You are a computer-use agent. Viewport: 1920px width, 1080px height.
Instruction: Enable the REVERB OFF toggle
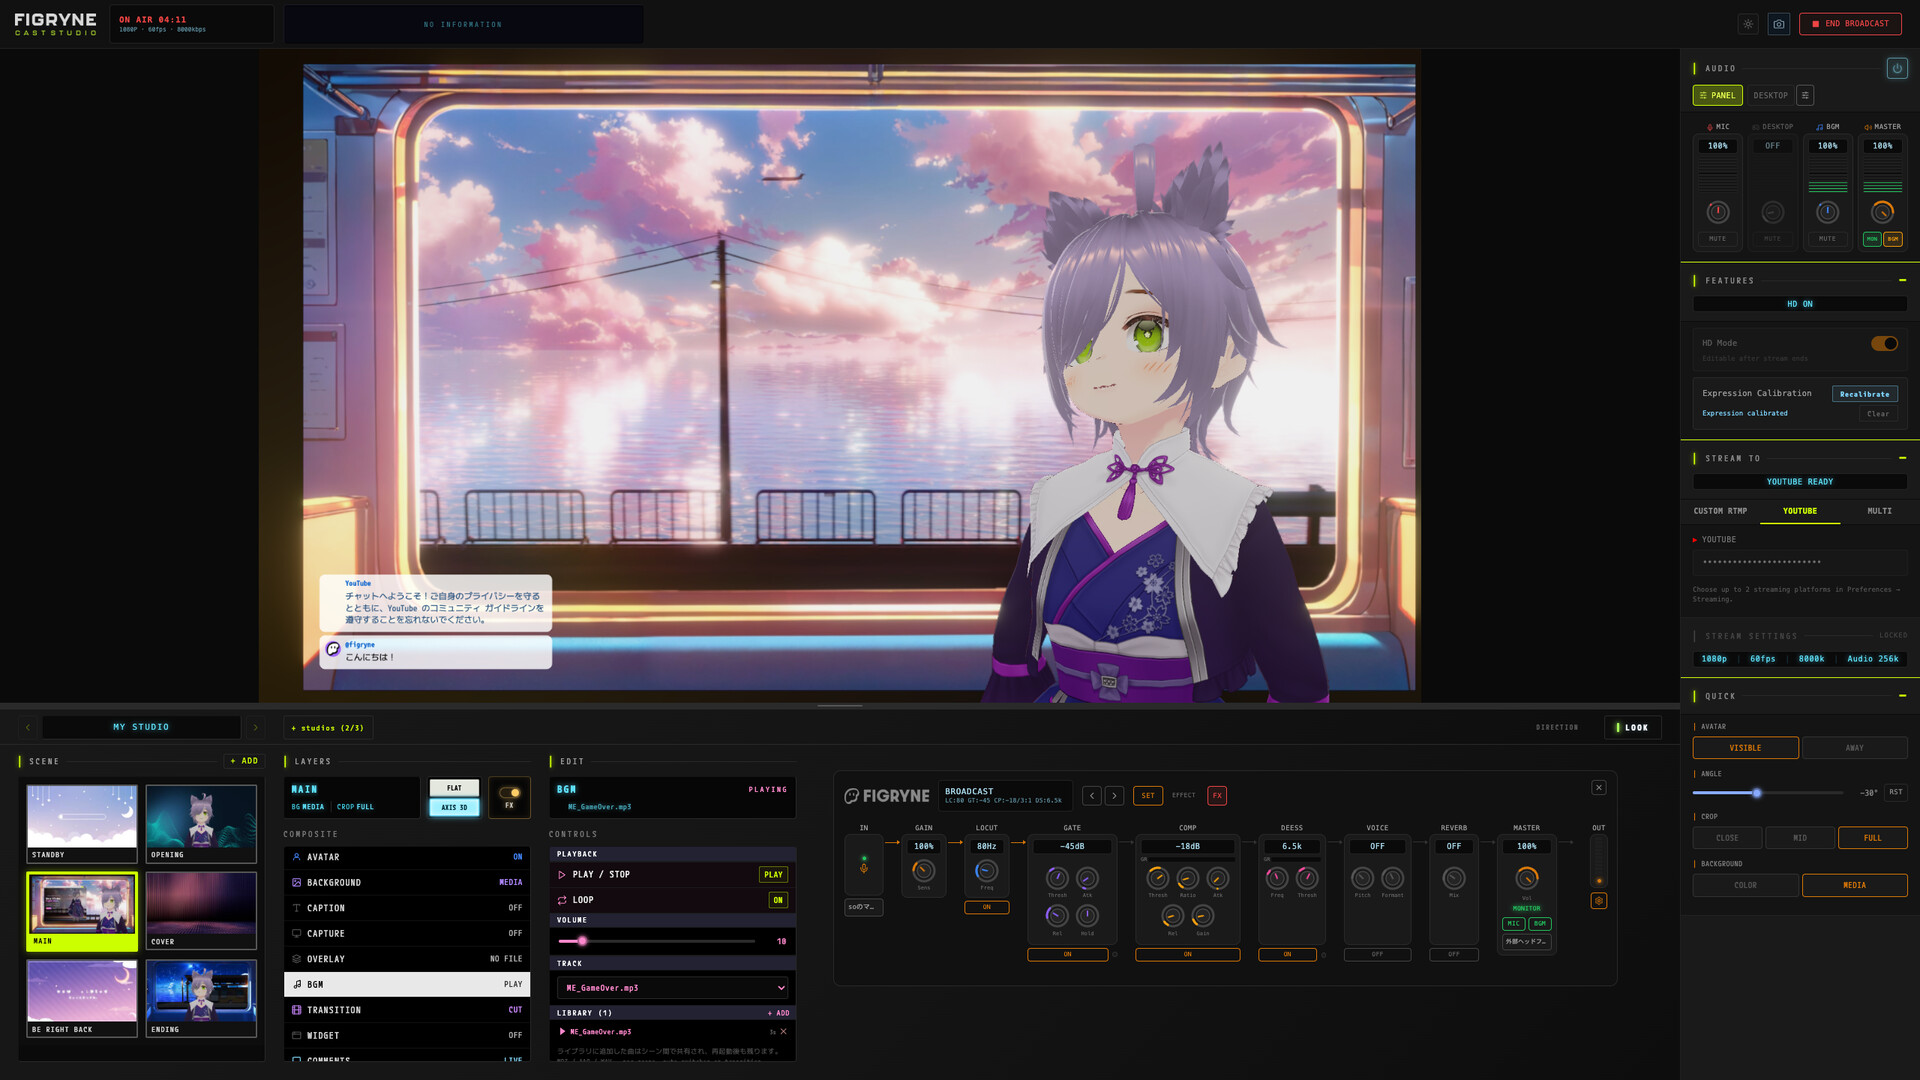(1453, 955)
